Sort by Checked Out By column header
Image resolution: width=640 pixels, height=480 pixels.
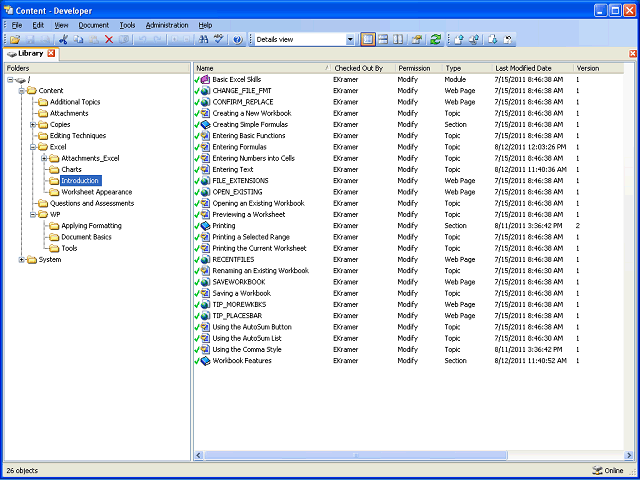(x=363, y=69)
